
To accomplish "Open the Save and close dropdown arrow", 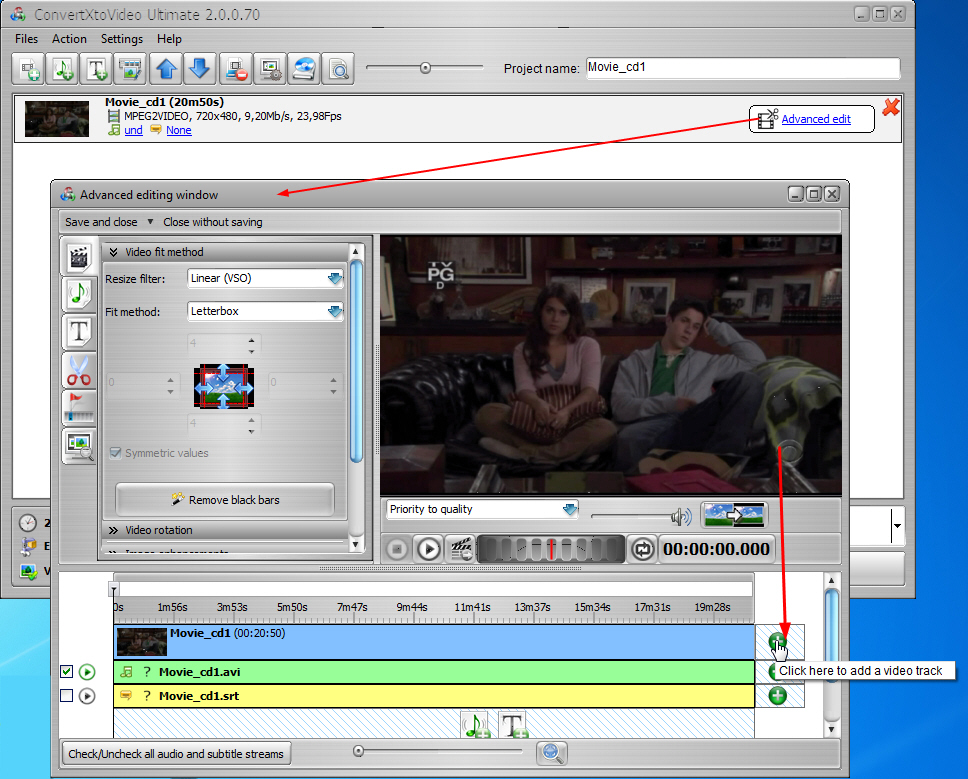I will click(x=150, y=222).
